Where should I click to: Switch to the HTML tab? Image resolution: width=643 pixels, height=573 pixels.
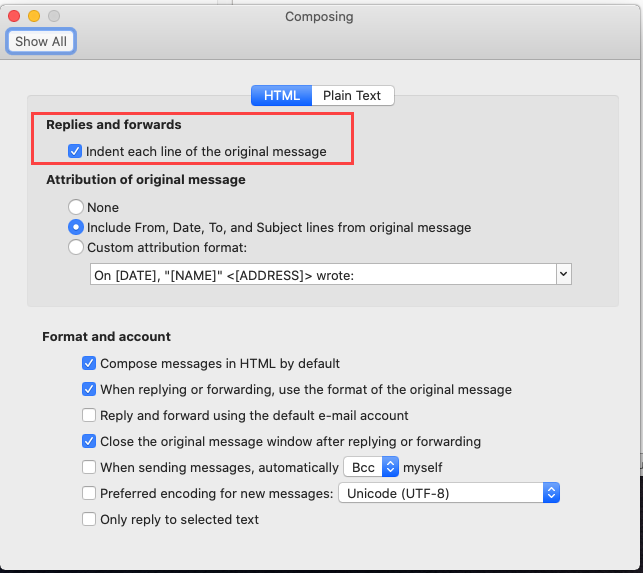(282, 95)
